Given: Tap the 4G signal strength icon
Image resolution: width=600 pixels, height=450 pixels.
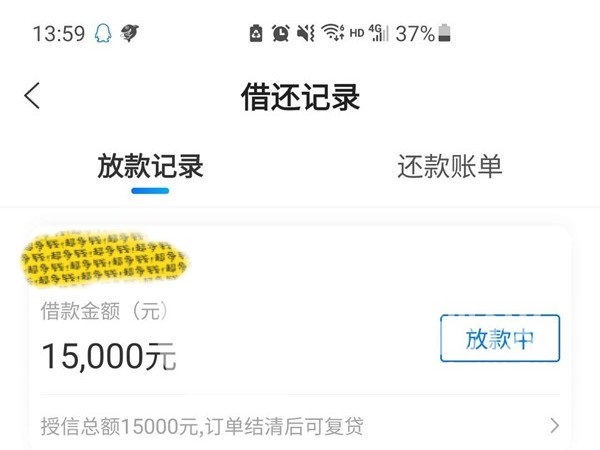Looking at the screenshot, I should [378, 33].
